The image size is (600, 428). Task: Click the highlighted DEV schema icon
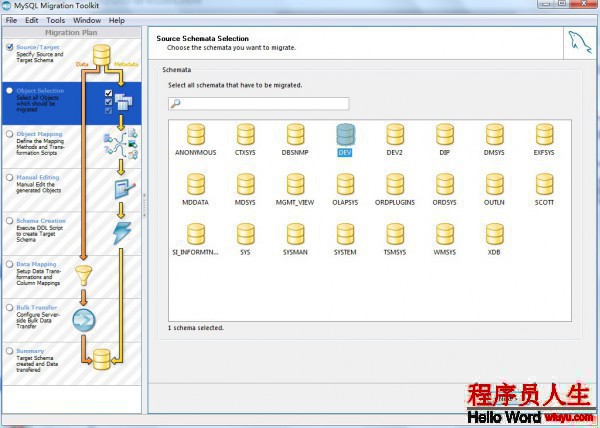(345, 135)
